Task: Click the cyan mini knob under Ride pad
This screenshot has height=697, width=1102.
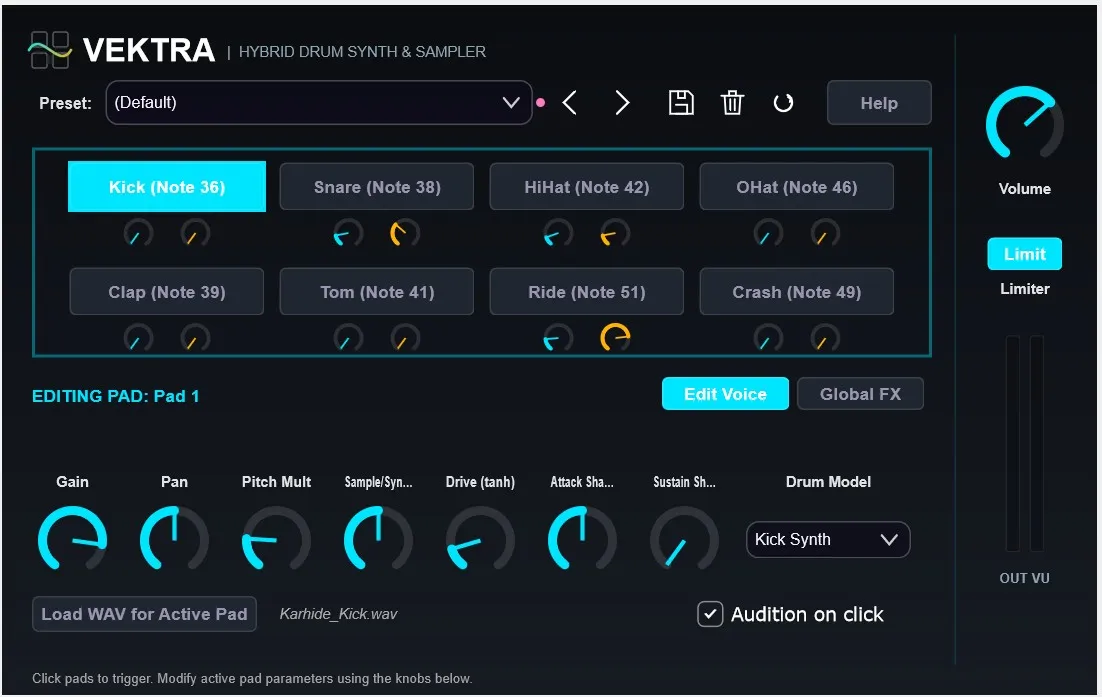Action: (558, 338)
